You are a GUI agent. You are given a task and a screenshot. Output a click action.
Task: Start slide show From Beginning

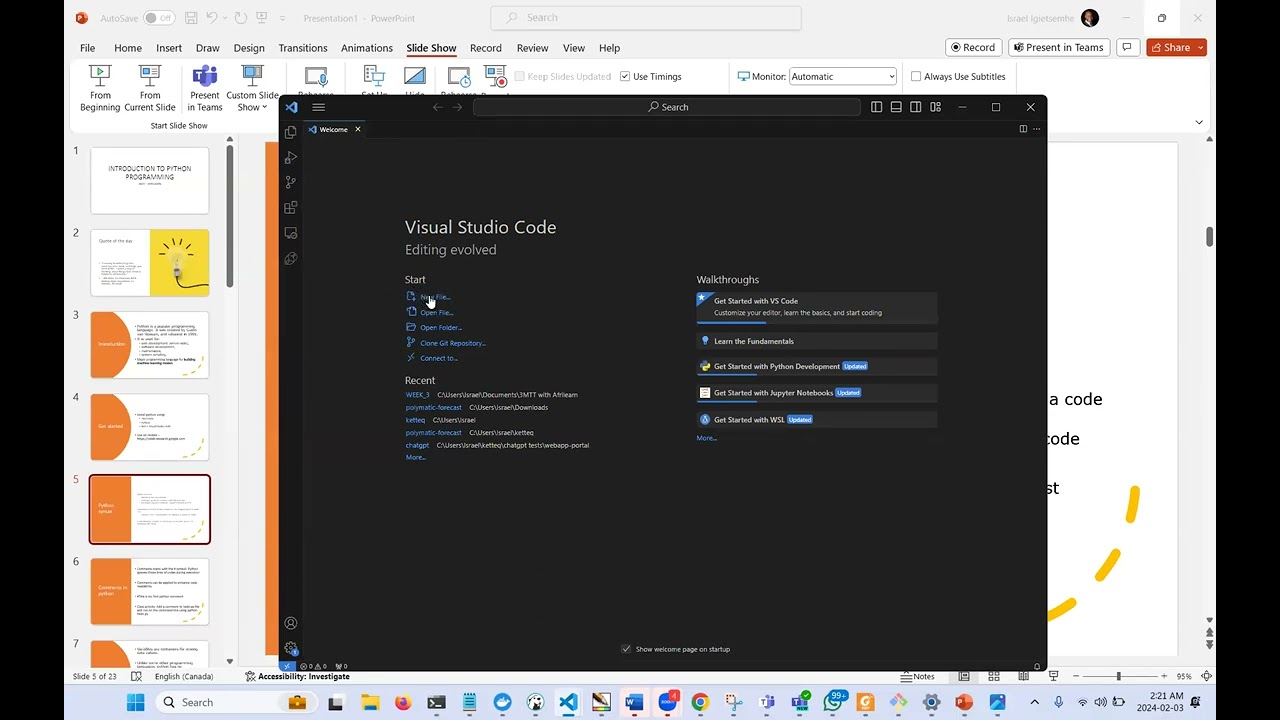pyautogui.click(x=100, y=88)
